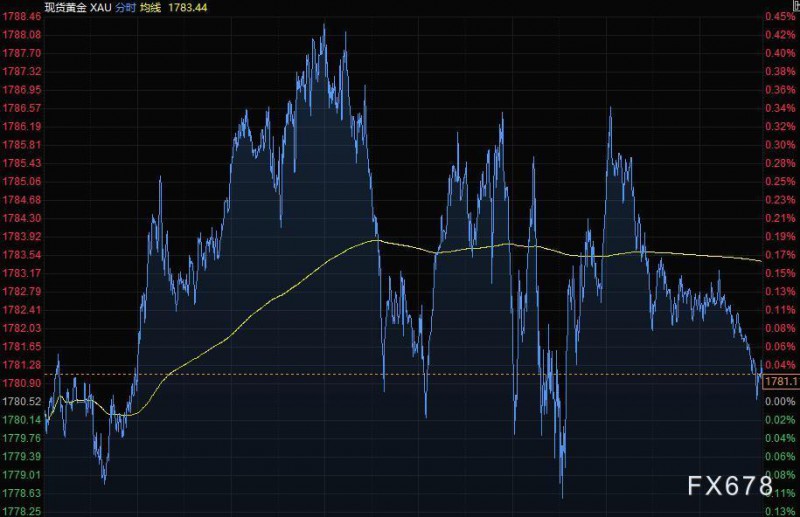Click the percent label 0.40%
Screen dimensions: 800x517
point(780,53)
